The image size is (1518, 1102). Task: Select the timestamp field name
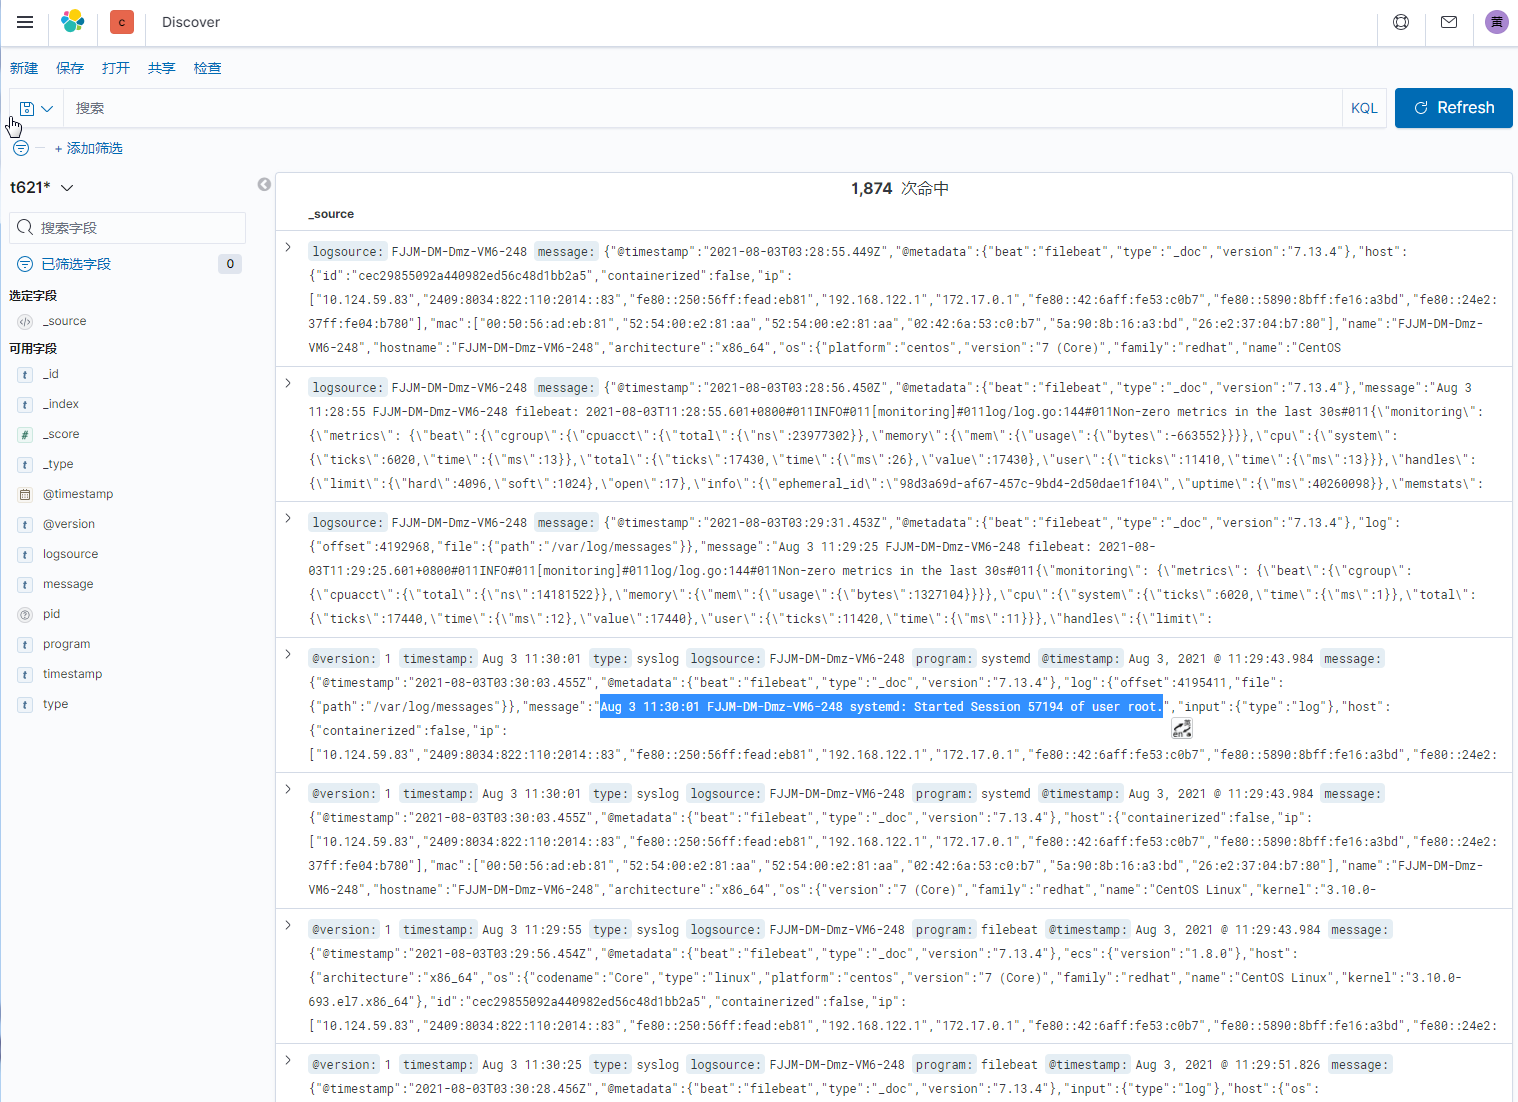72,675
